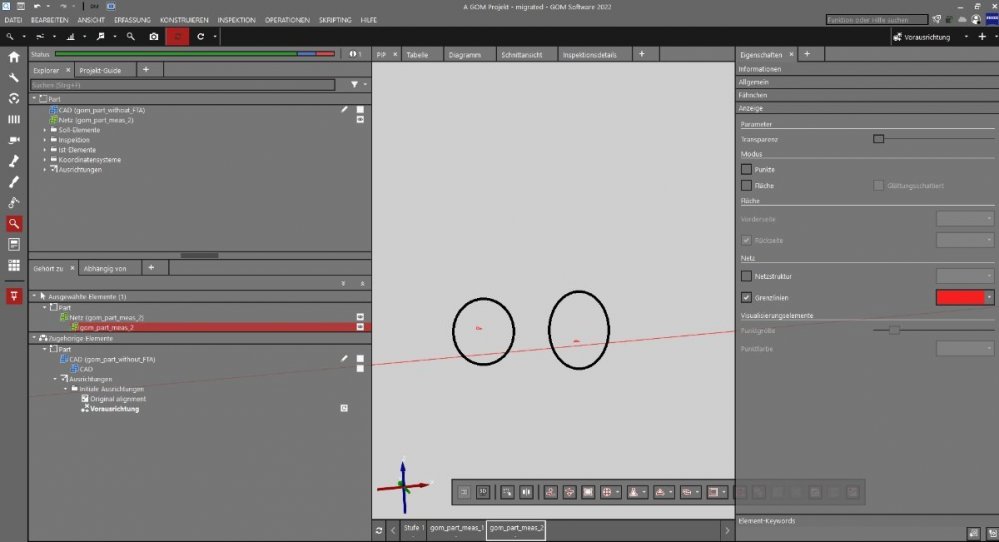999x542 pixels.
Task: Click the Home icon in left sidebar
Action: (x=14, y=57)
